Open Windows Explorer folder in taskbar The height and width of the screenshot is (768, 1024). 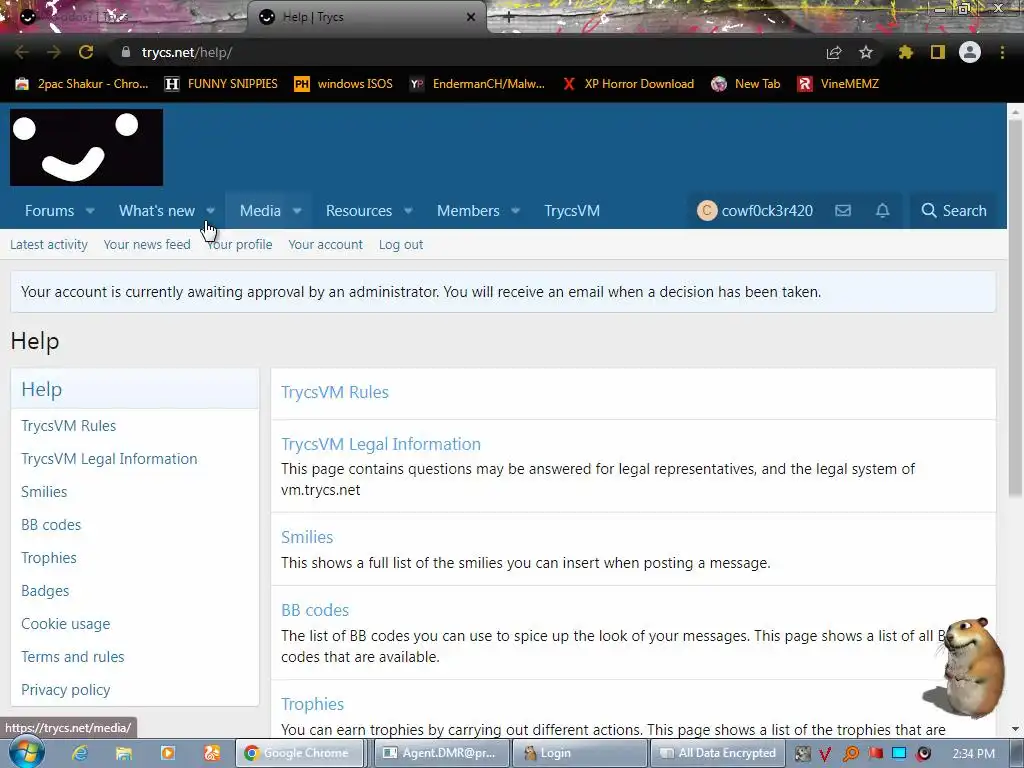[124, 753]
